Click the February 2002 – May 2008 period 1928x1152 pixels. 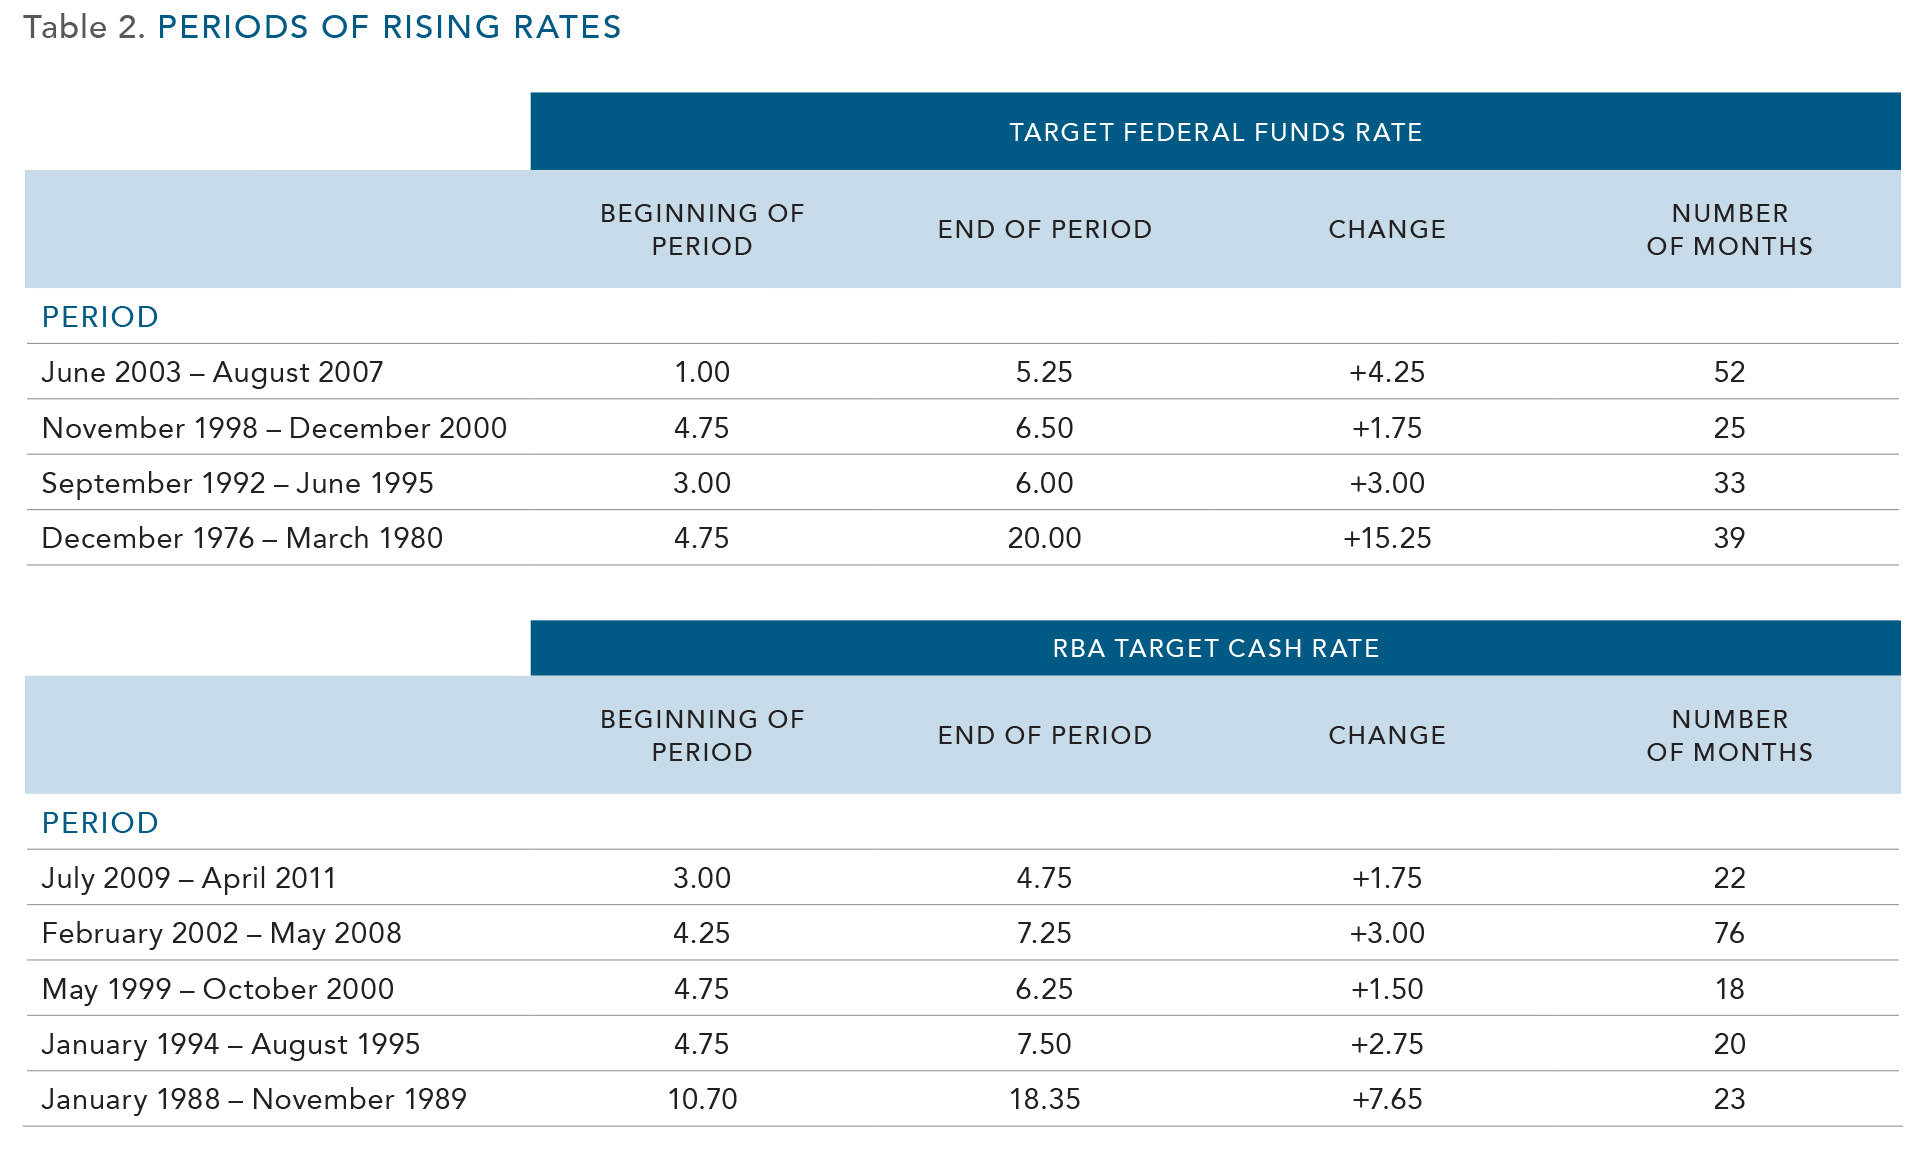coord(221,933)
